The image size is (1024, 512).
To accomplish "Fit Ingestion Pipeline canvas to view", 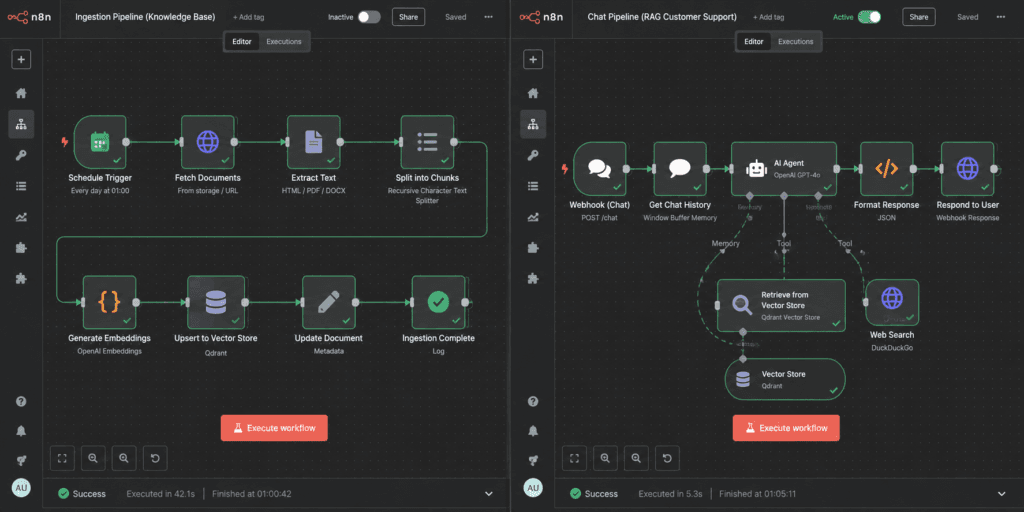I will (62, 458).
